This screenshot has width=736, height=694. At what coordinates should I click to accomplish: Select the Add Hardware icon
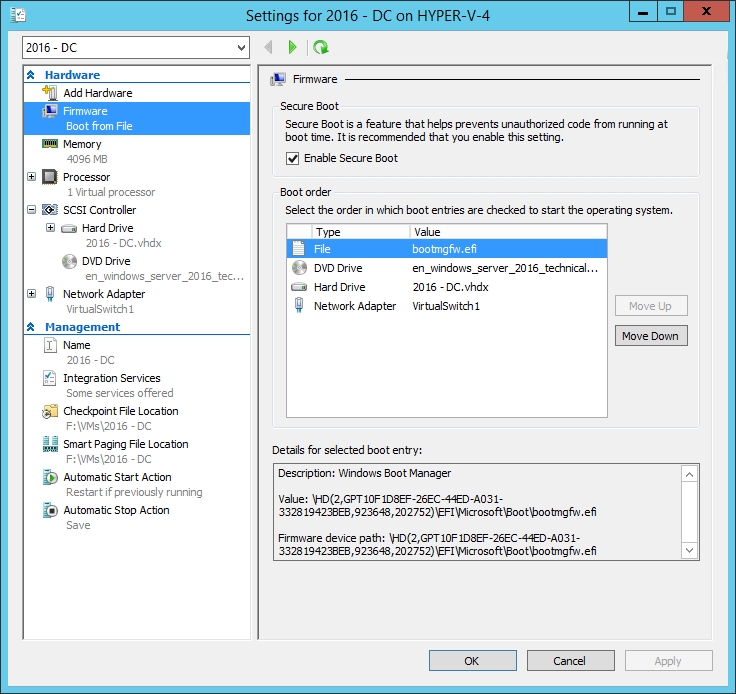50,93
